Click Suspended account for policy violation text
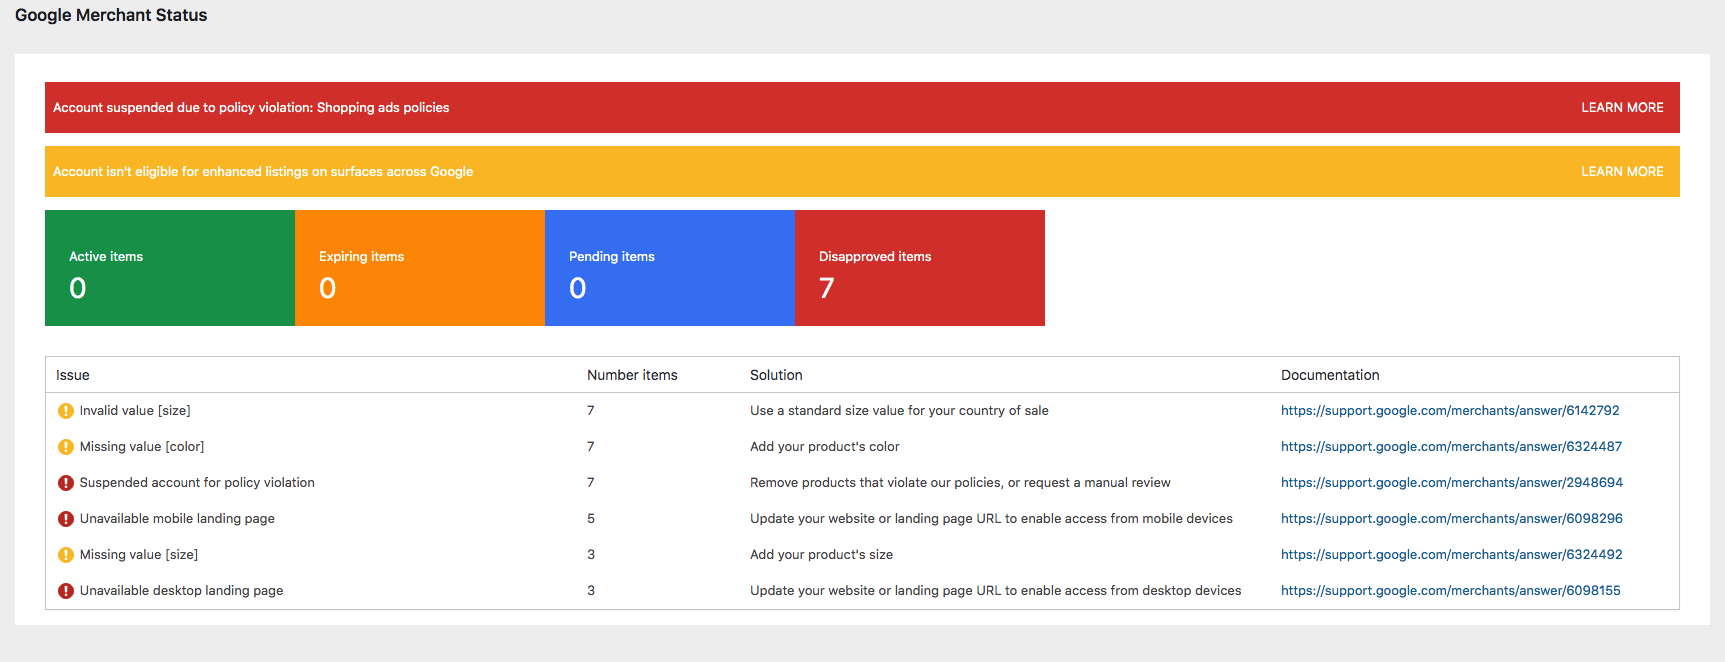The height and width of the screenshot is (662, 1725). point(197,483)
